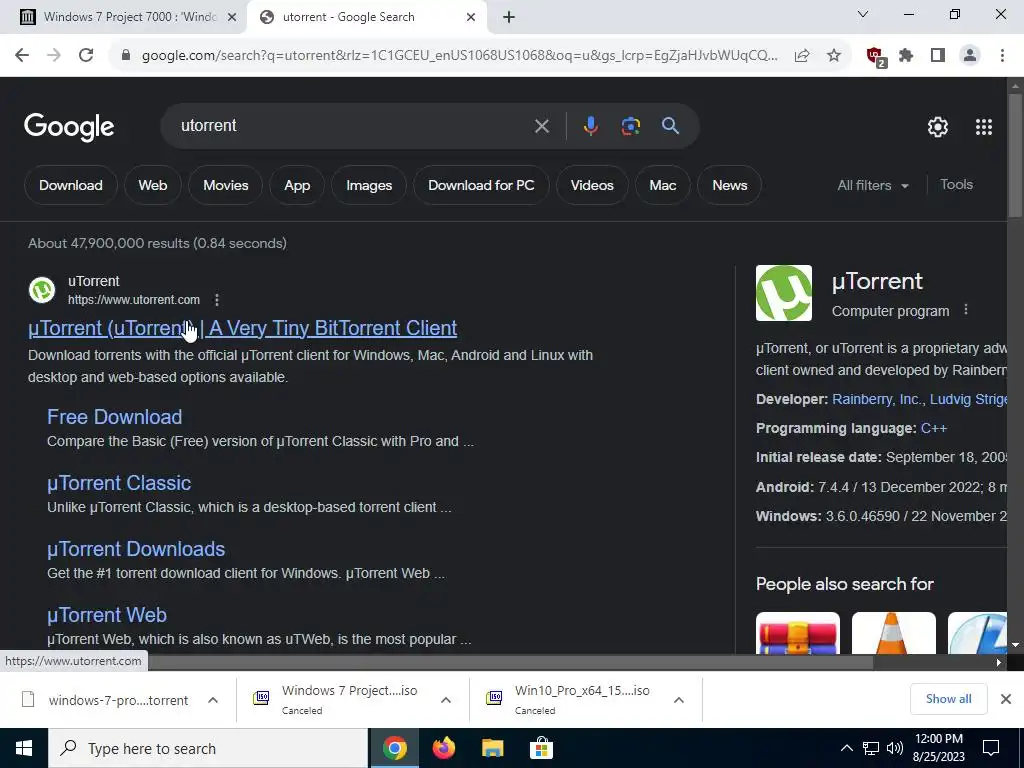Open the Free Download sitelink

point(114,417)
